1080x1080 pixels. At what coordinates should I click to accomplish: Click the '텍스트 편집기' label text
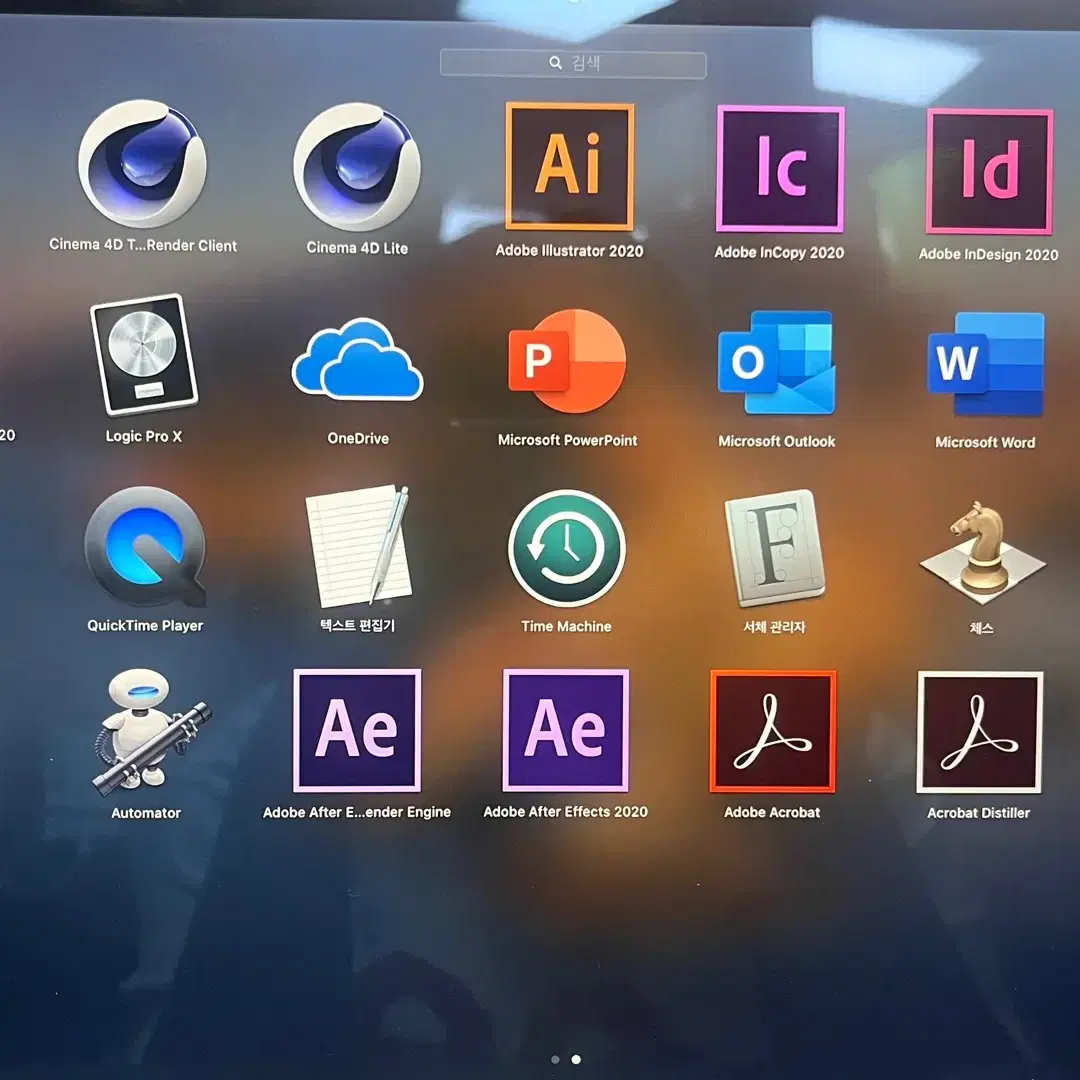pos(357,625)
